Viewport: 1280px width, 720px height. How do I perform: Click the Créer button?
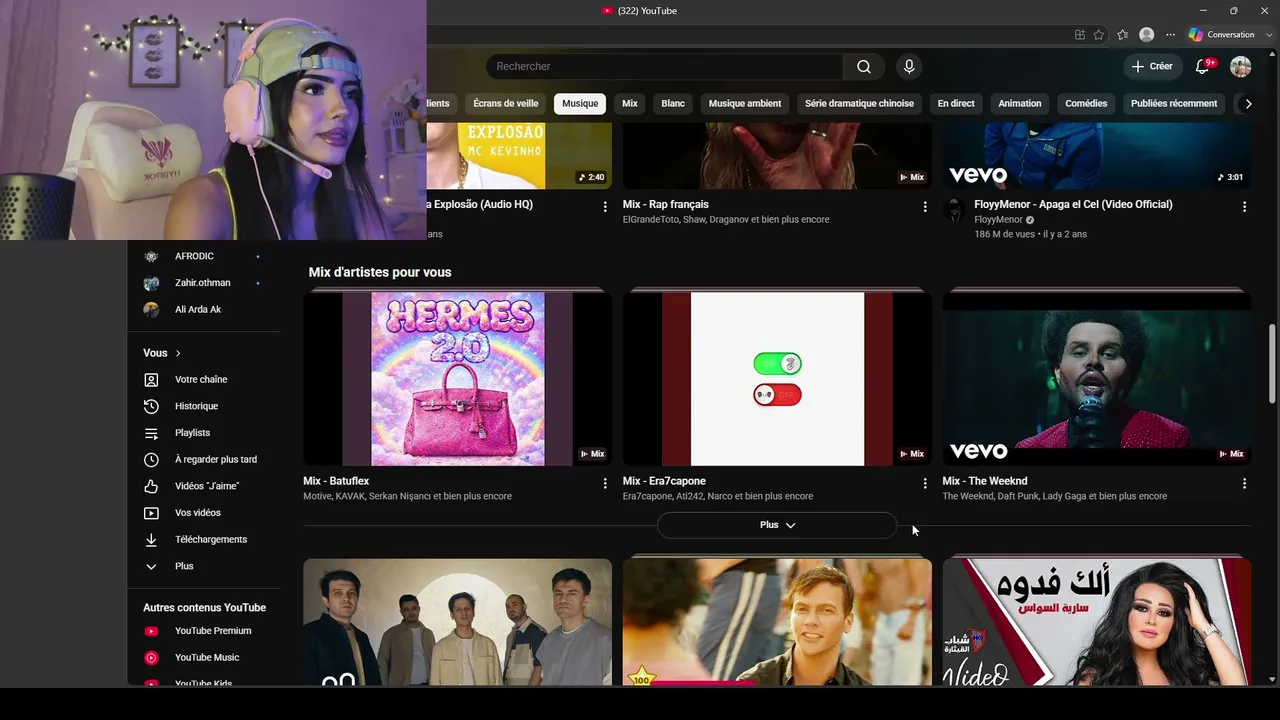click(1152, 67)
